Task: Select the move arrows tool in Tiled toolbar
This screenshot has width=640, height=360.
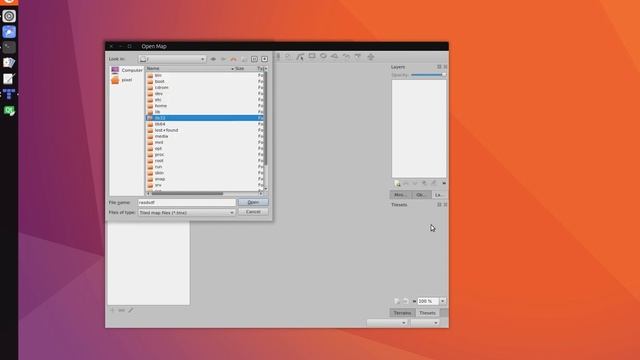Action: coord(371,57)
